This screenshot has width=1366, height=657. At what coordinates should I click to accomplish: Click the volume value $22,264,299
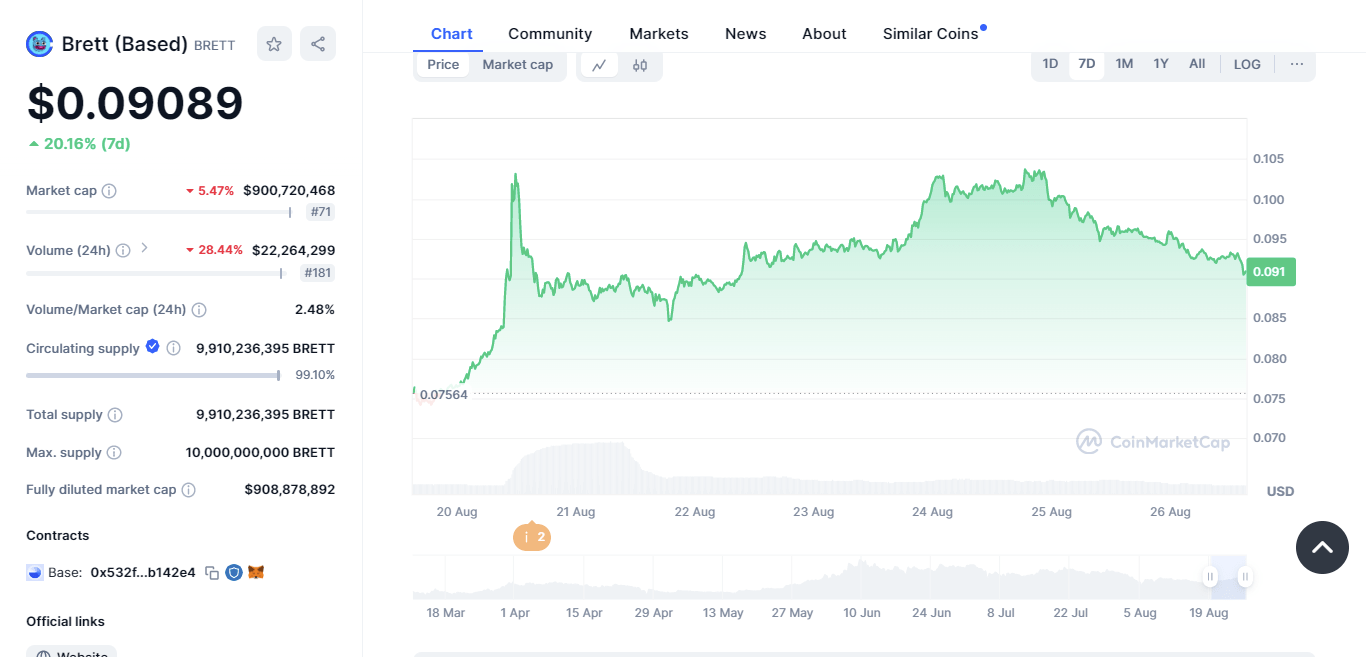[x=294, y=250]
